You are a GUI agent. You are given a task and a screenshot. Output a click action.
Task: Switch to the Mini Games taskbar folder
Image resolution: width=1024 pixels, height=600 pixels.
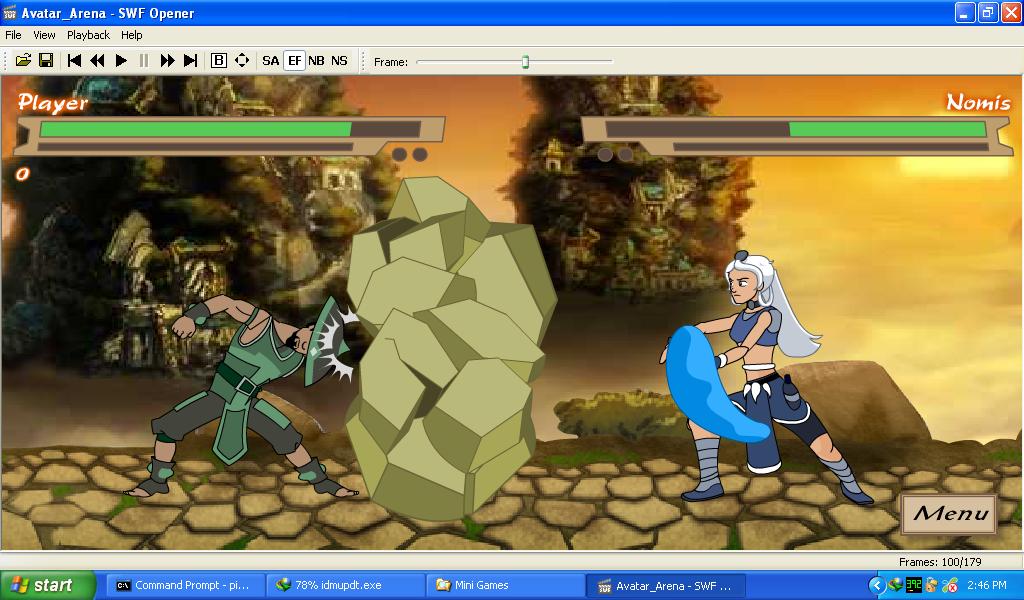pos(505,586)
